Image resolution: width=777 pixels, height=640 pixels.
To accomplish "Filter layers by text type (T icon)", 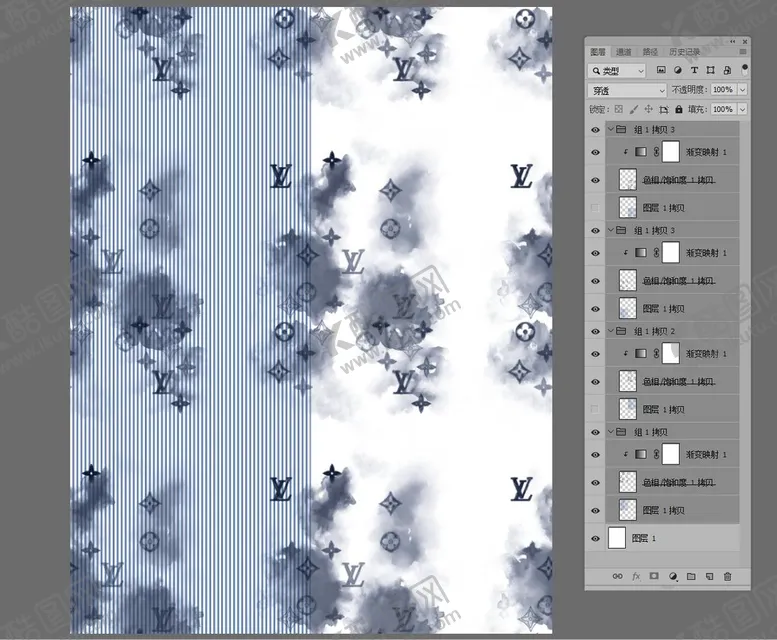I will click(694, 70).
